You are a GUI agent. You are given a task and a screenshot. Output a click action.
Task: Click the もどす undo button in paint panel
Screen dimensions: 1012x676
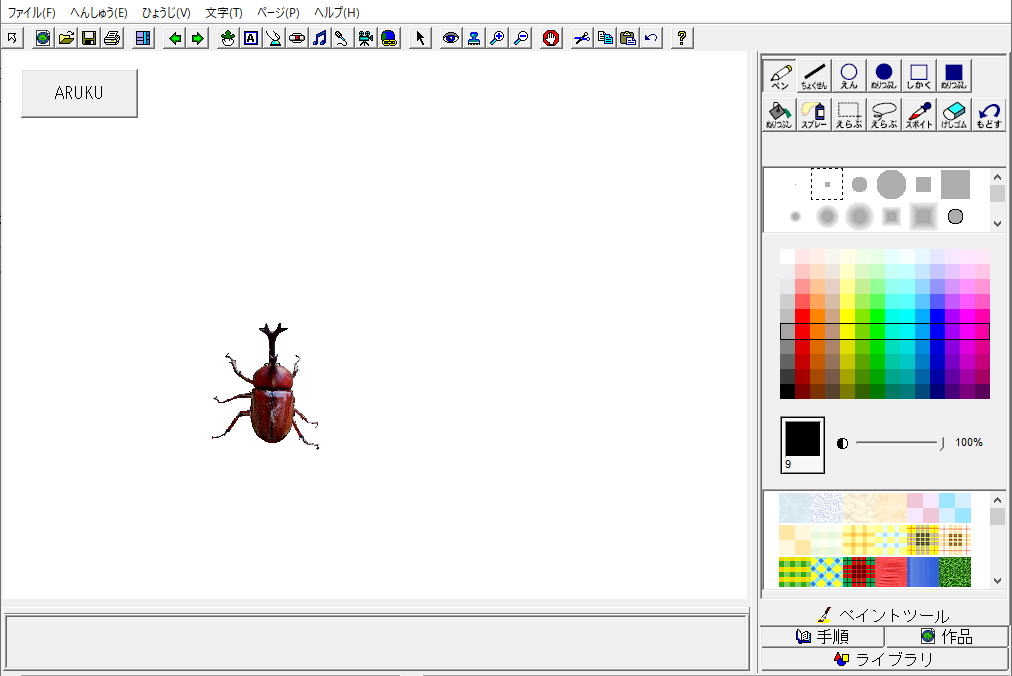(x=989, y=114)
